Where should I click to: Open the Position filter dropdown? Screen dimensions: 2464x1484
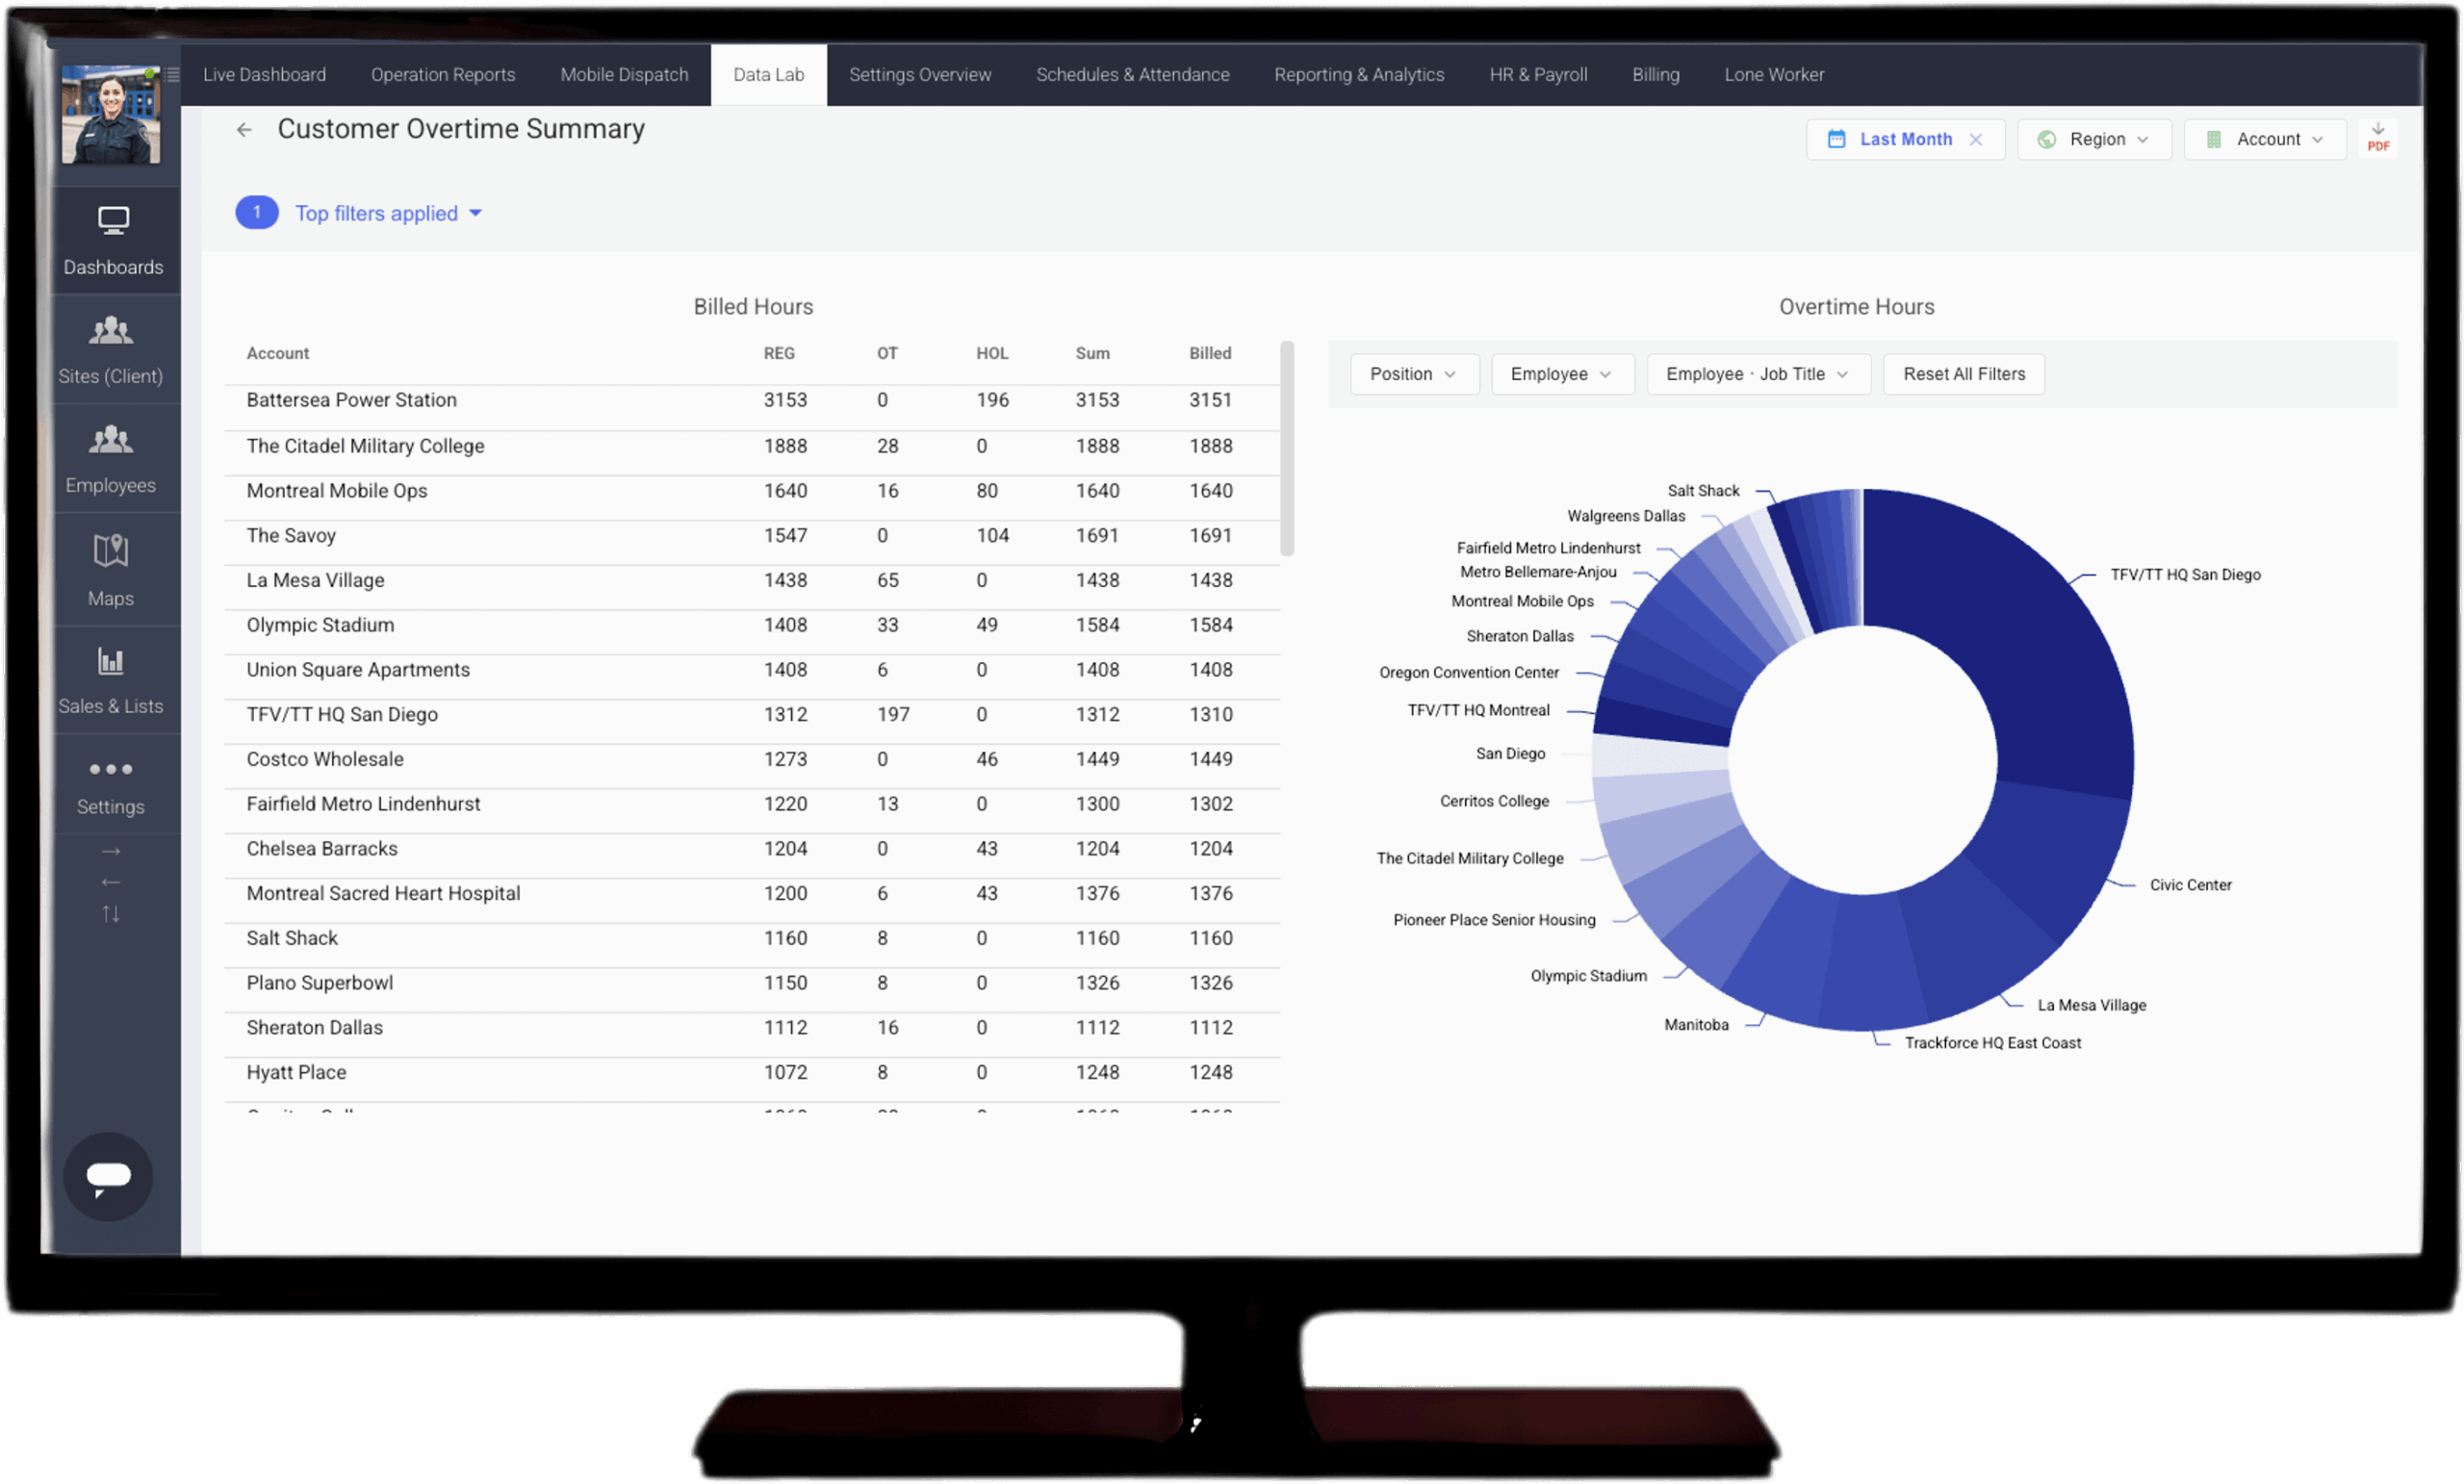[x=1414, y=374]
